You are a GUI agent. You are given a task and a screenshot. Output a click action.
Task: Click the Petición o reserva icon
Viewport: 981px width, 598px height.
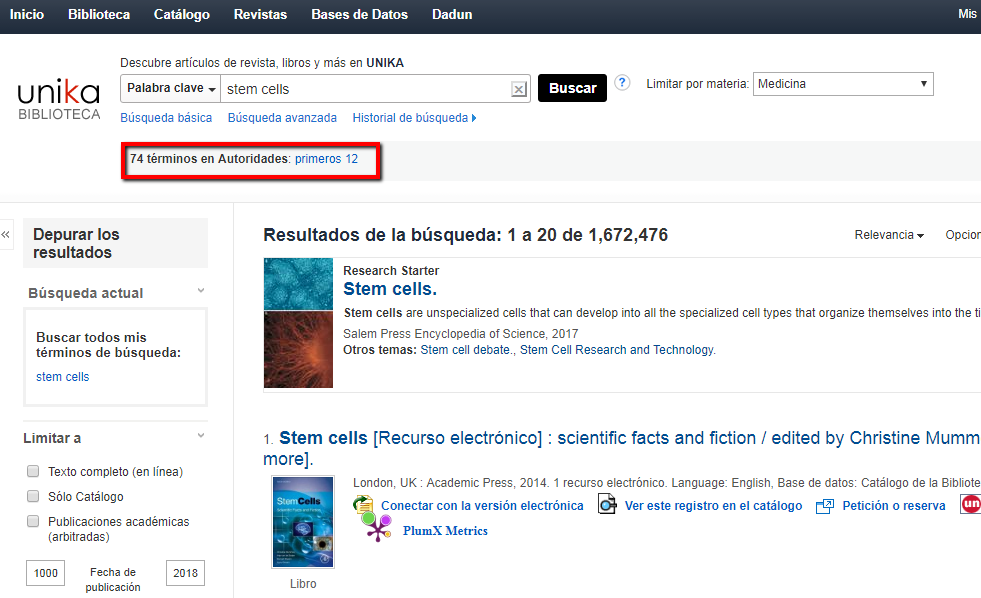pyautogui.click(x=825, y=506)
